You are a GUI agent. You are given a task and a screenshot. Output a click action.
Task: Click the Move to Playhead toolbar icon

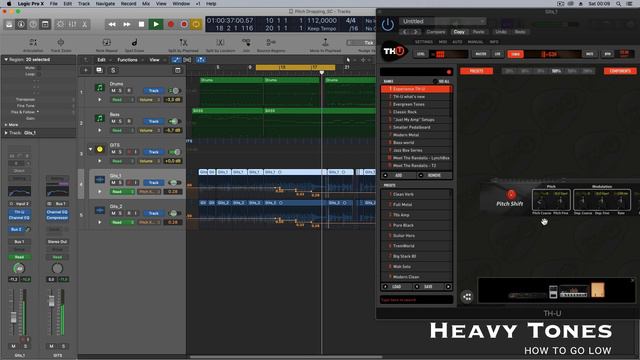tap(325, 42)
